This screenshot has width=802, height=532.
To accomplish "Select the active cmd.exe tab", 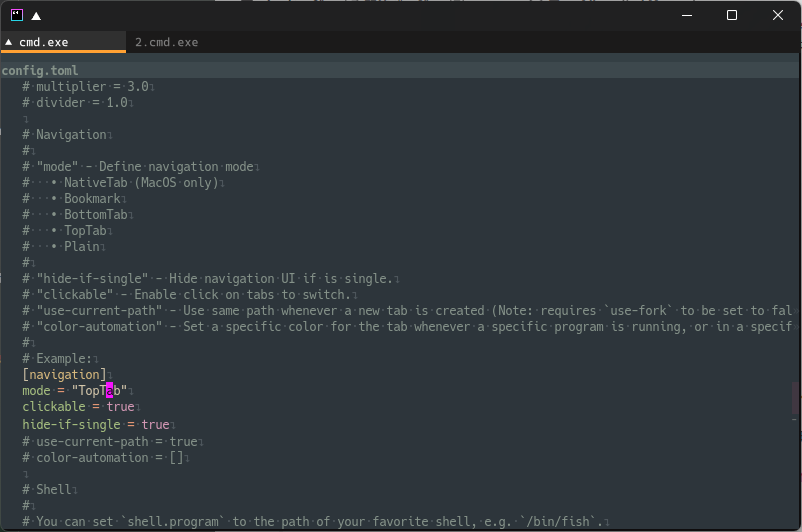I will point(63,42).
